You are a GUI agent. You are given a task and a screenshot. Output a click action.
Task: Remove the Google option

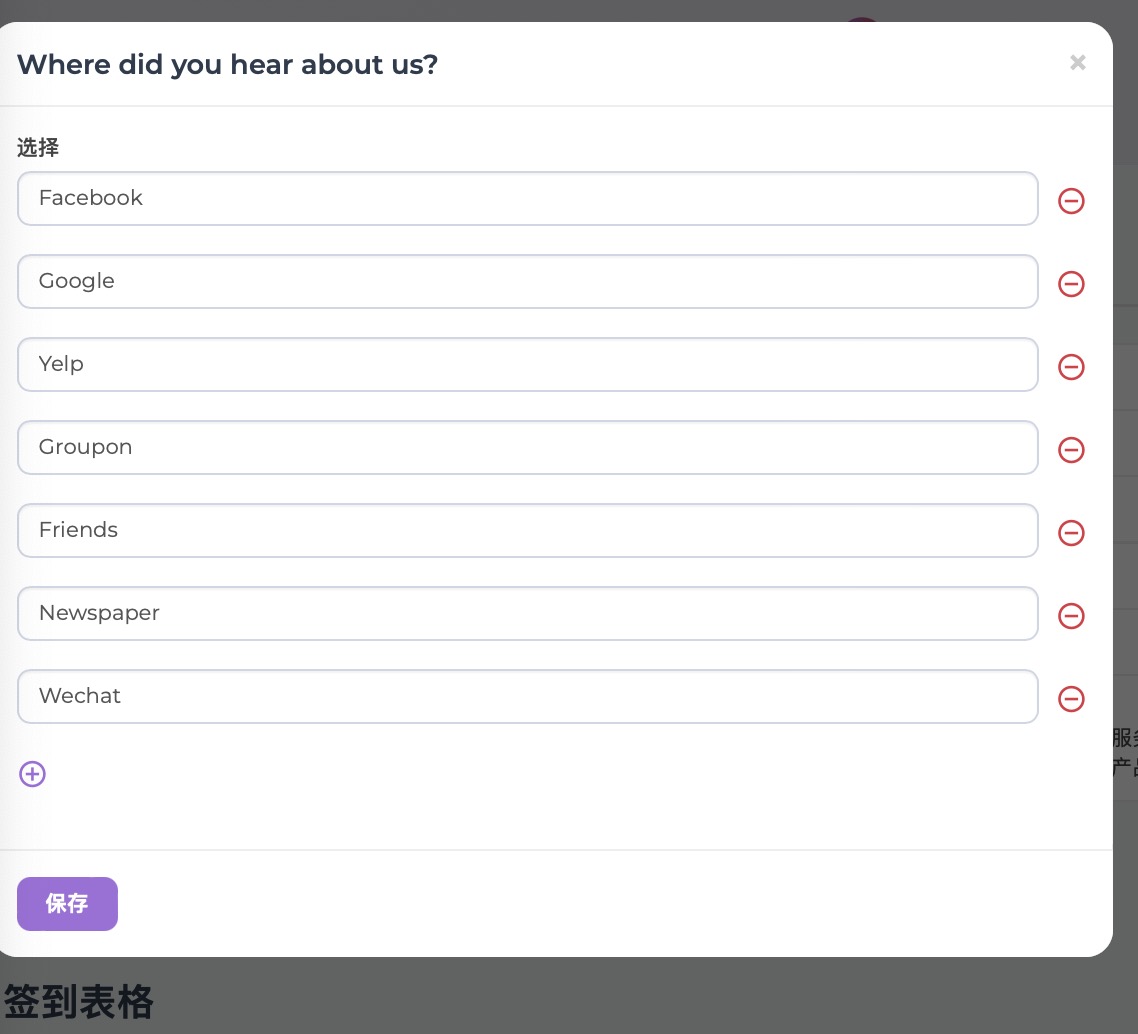tap(1071, 284)
